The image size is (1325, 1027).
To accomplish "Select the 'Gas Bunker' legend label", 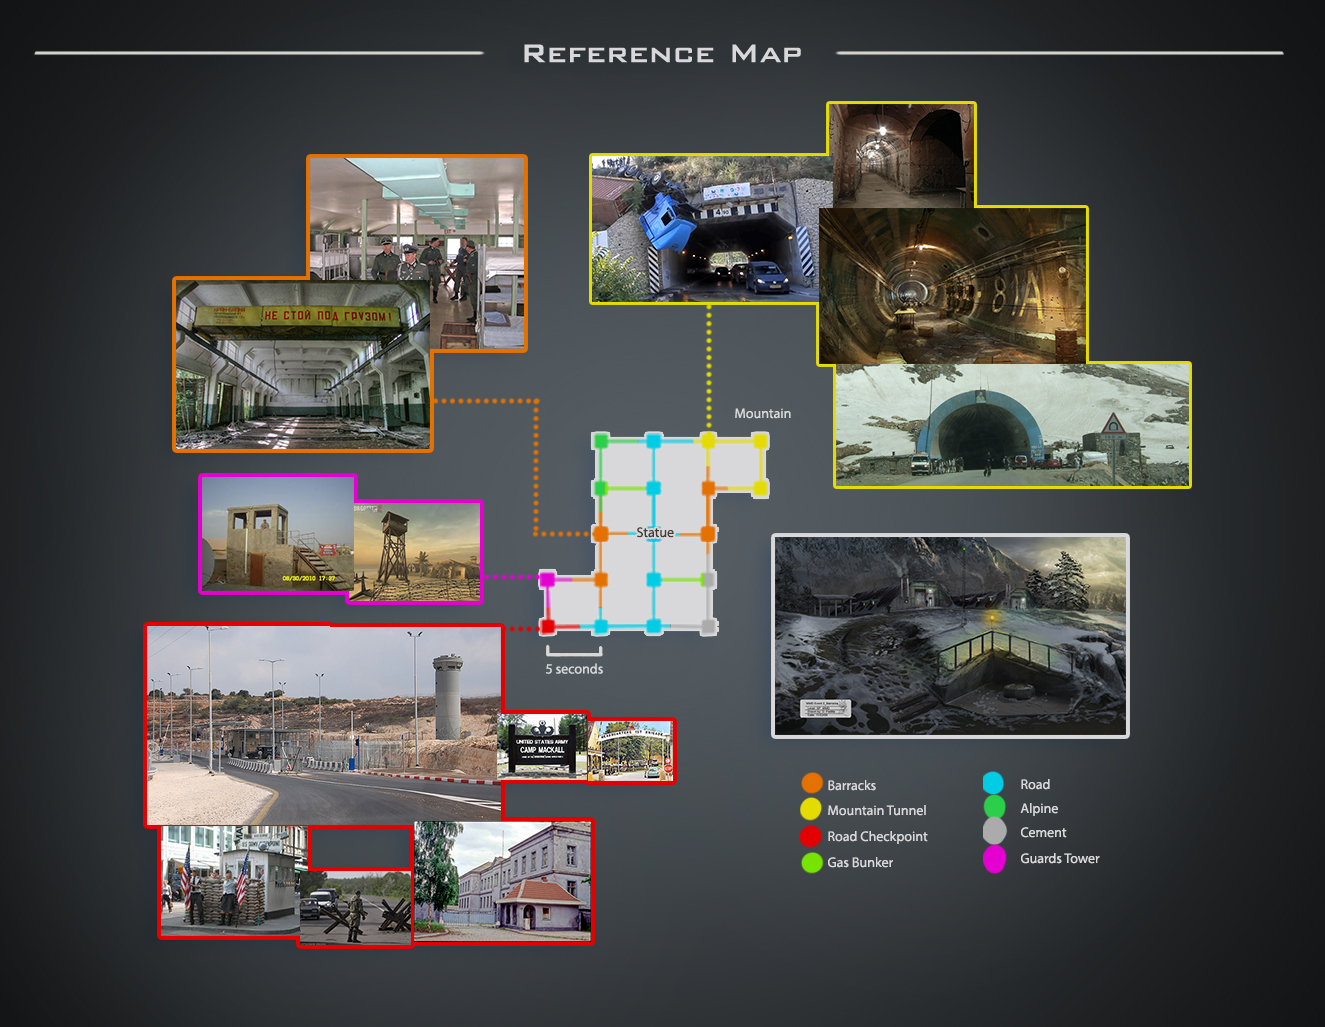I will tap(860, 863).
